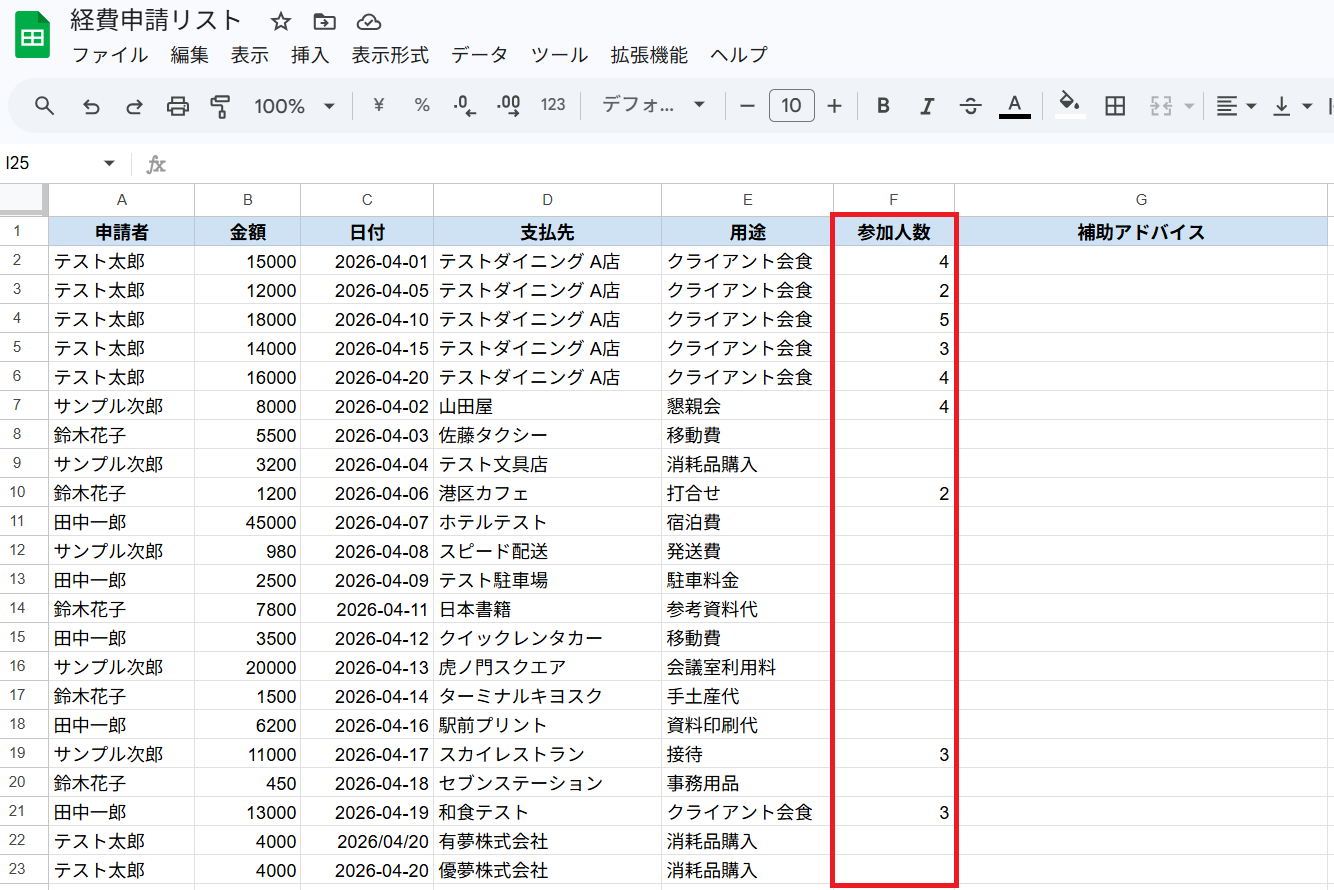Click the select-all corner box
The width and height of the screenshot is (1334, 890).
click(23, 200)
